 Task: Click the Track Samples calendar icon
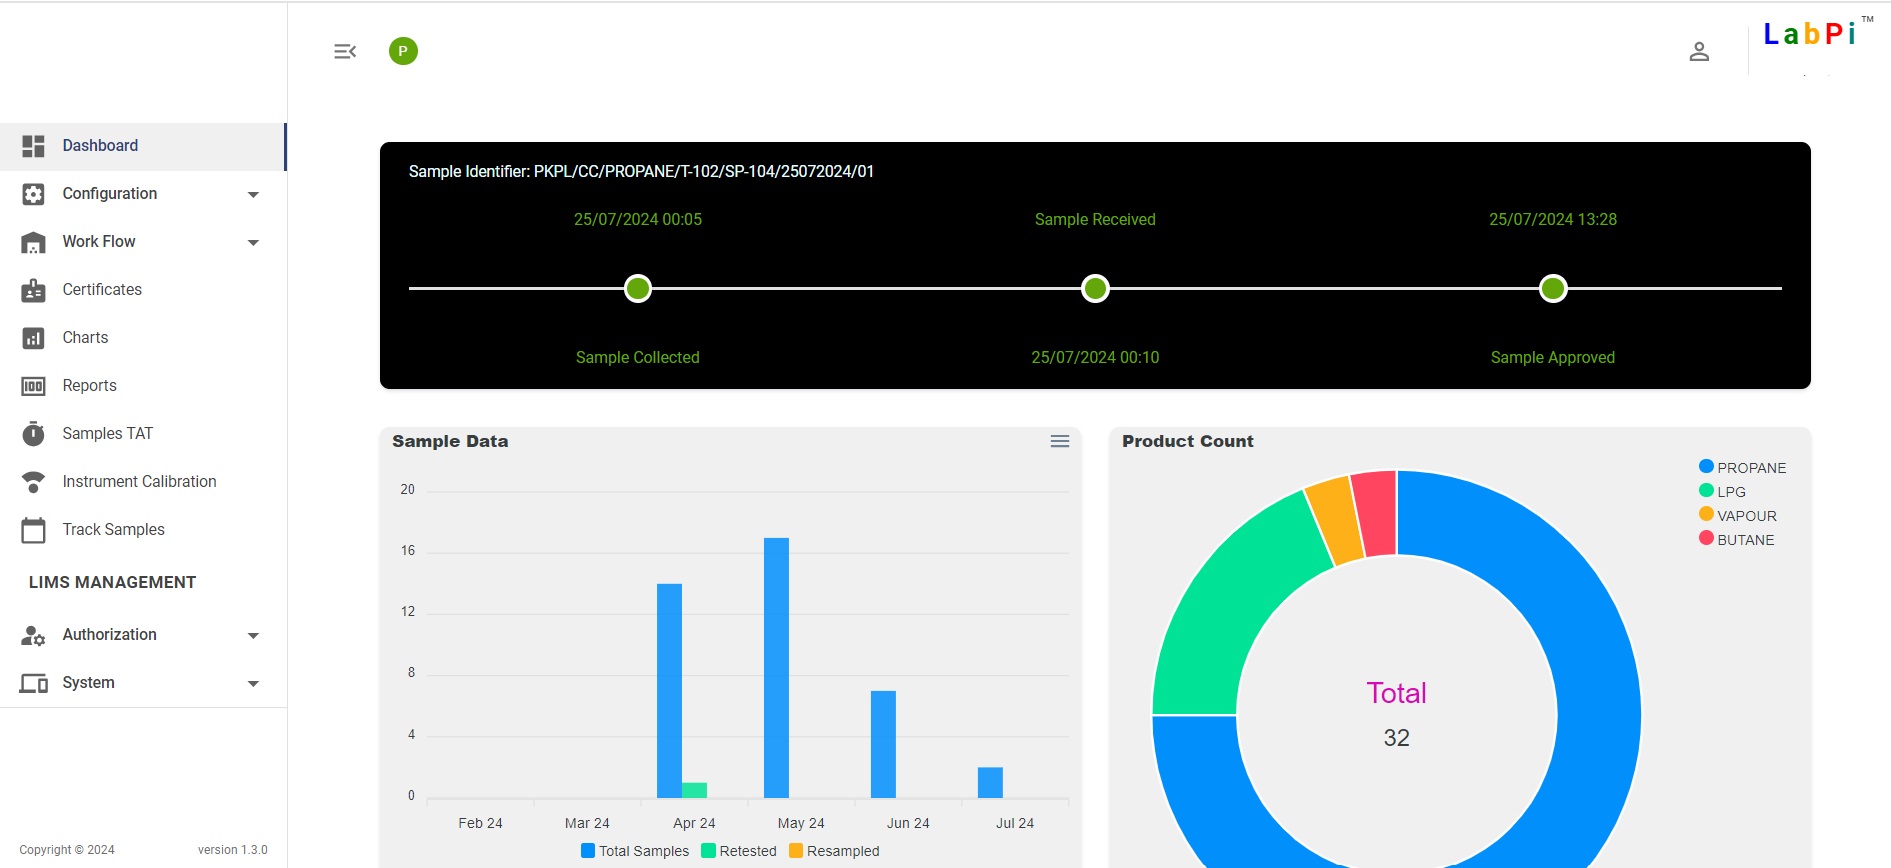(33, 530)
